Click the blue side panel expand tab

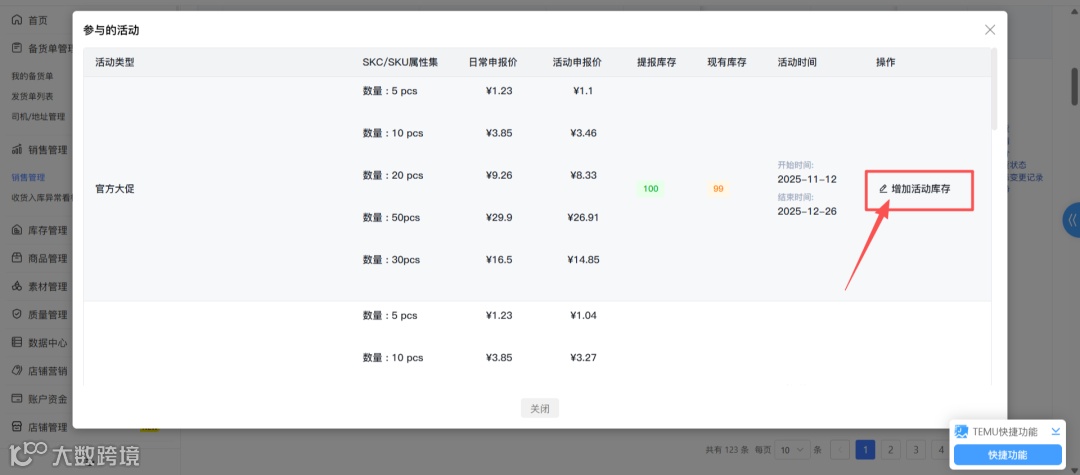coord(1072,220)
